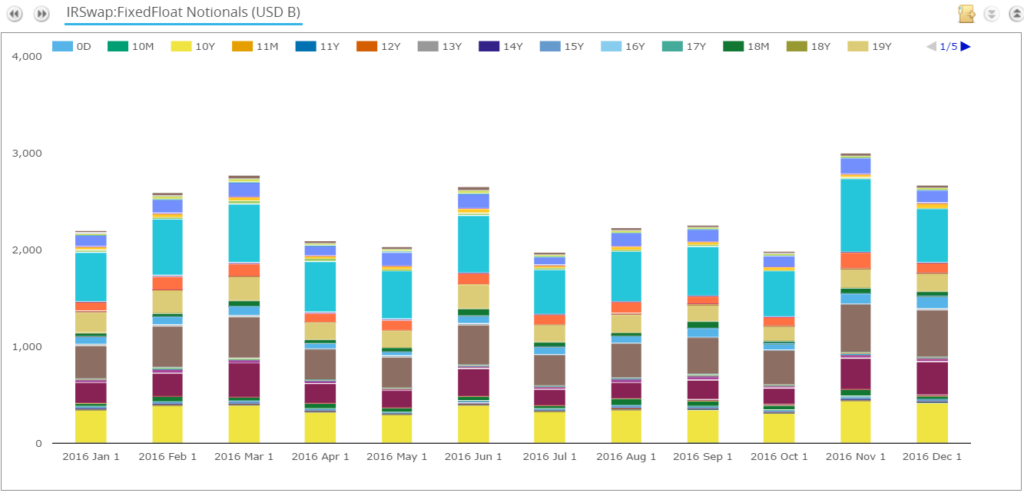This screenshot has width=1024, height=493.
Task: Toggle the 10Y series legend swatch
Action: [181, 46]
